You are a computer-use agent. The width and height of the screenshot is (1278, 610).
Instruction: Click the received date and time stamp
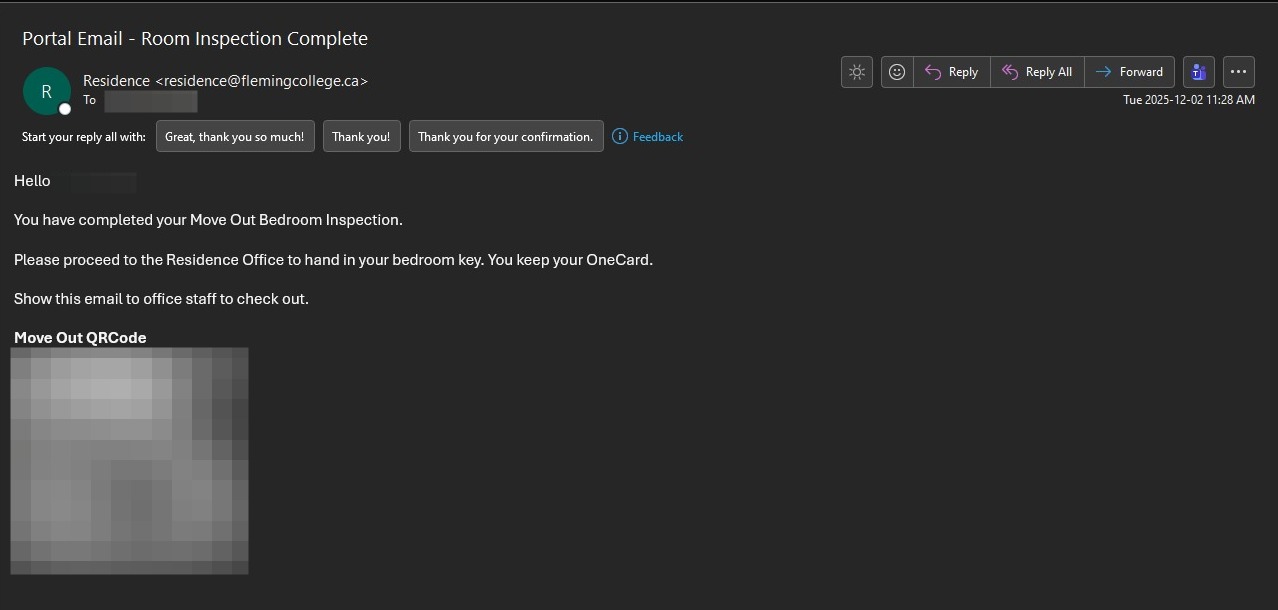[x=1188, y=100]
